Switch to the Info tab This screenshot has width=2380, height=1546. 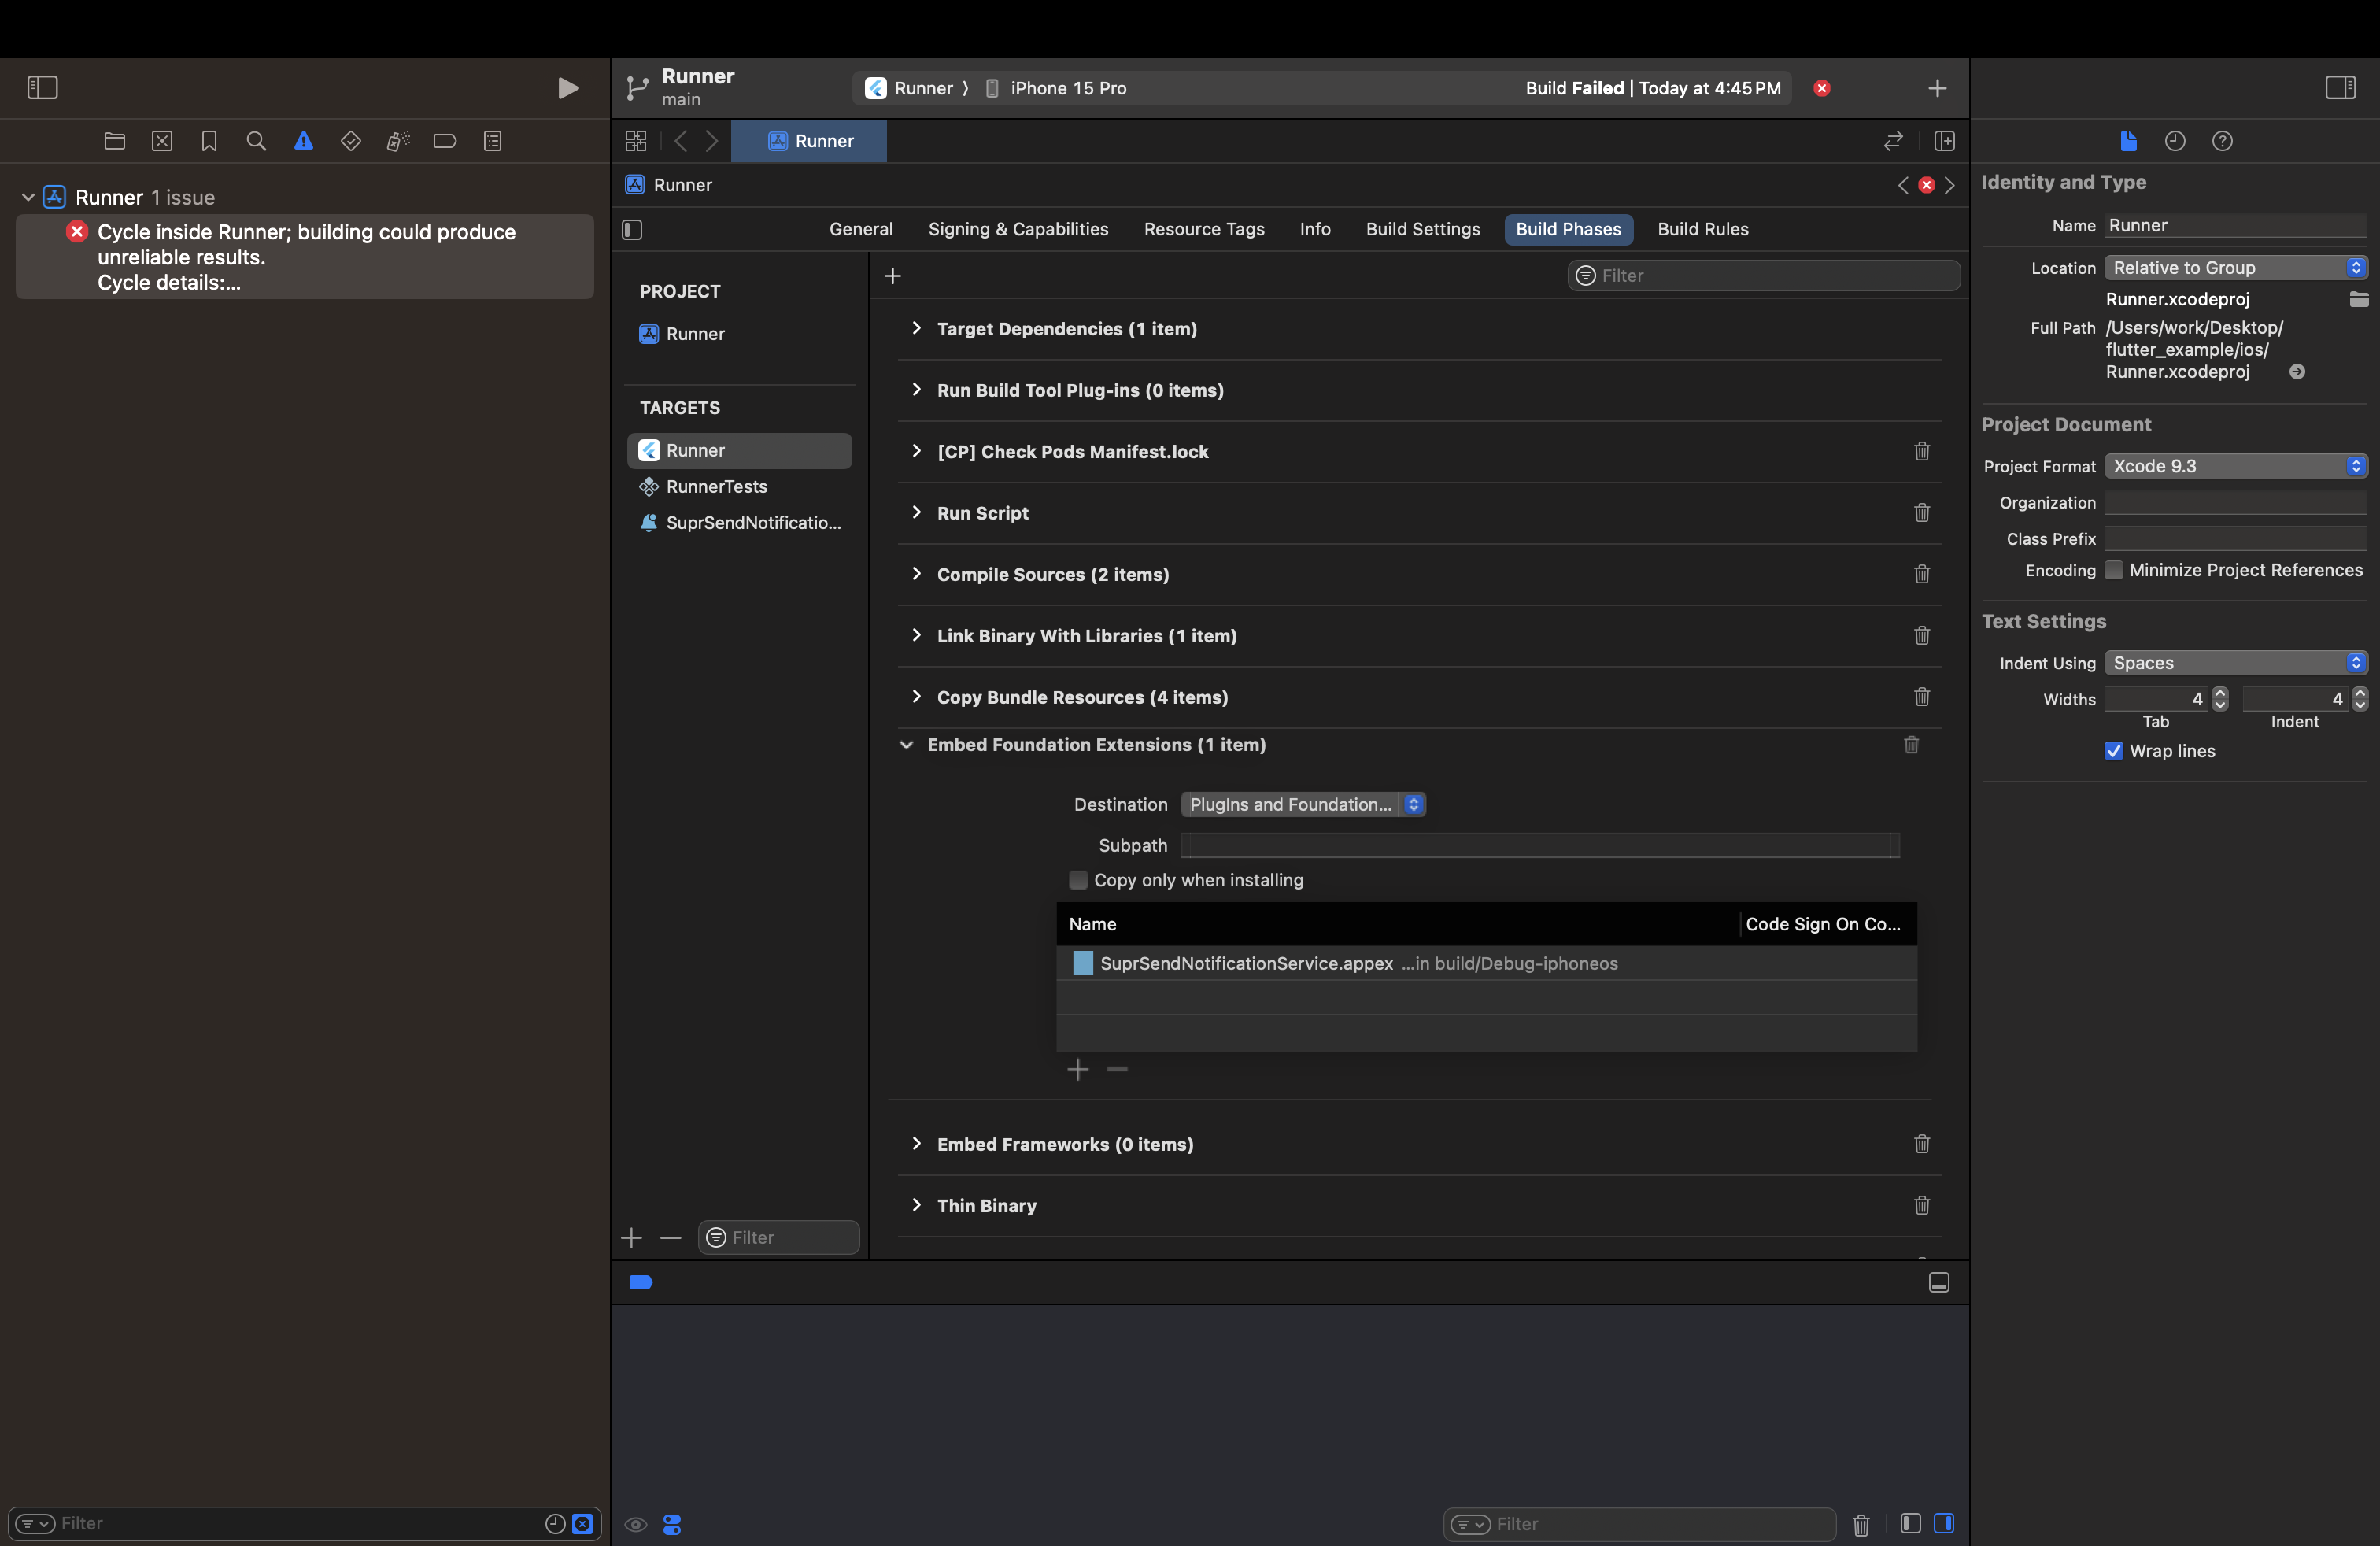[1314, 230]
